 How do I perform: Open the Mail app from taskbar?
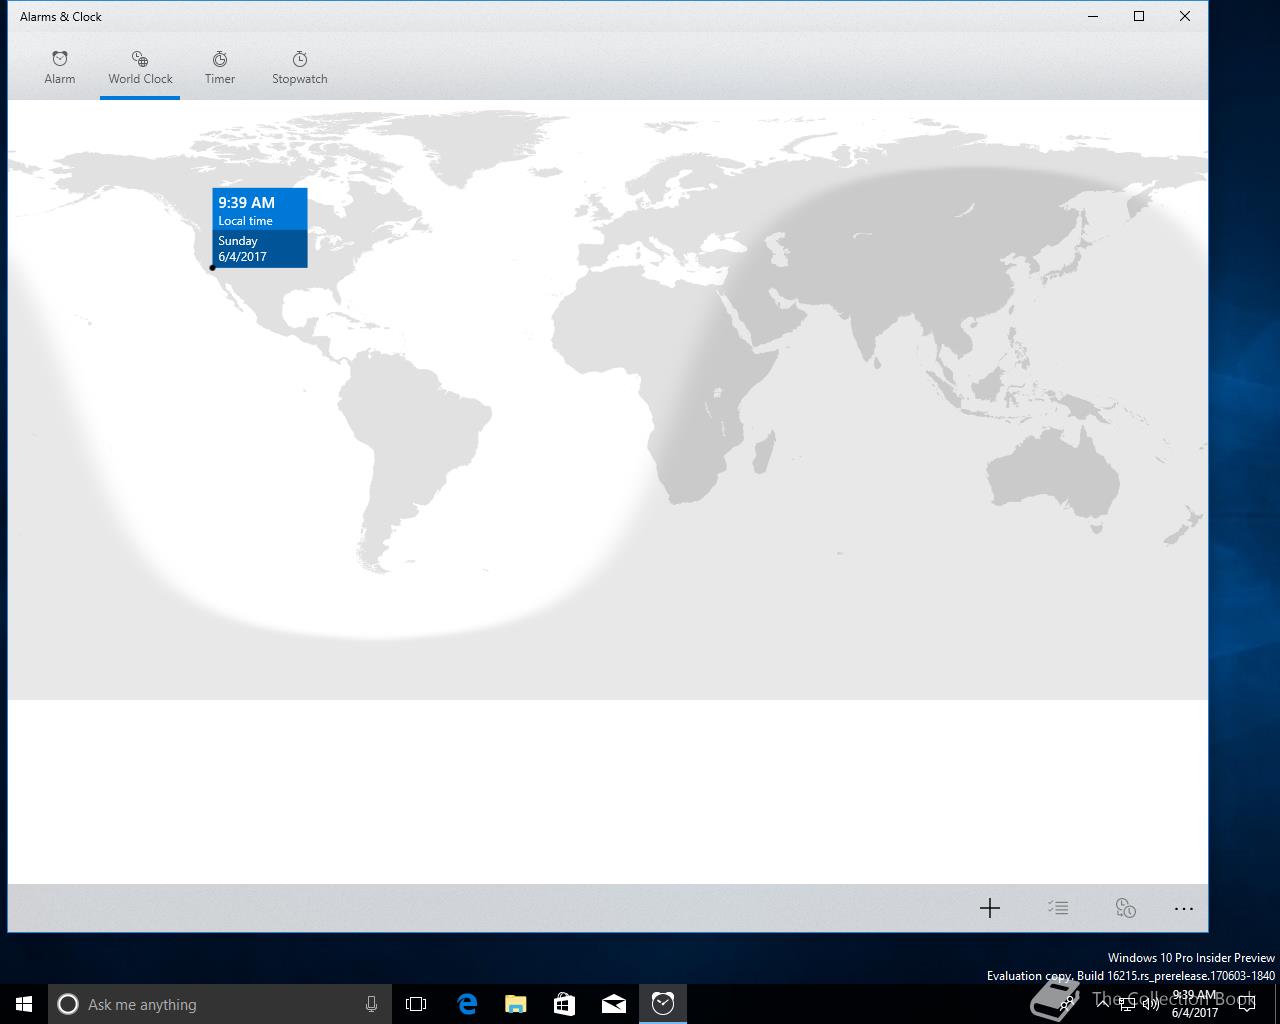click(613, 1004)
